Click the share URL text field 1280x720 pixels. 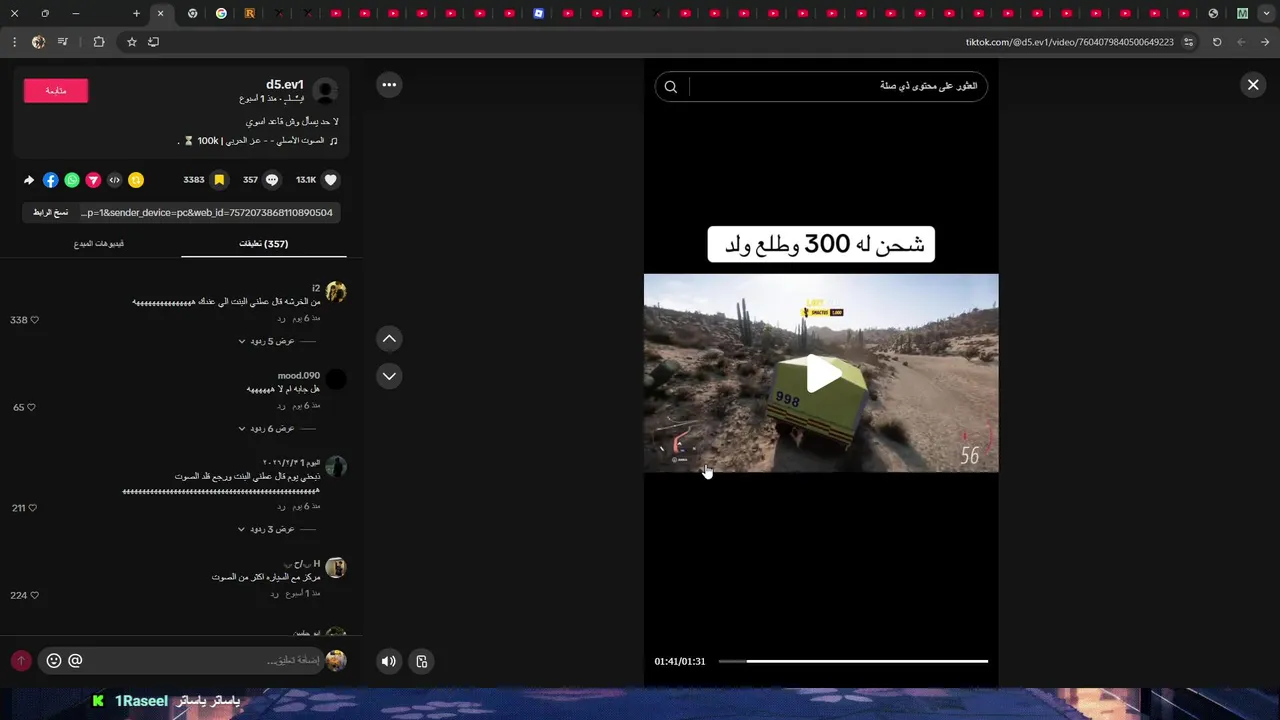207,212
